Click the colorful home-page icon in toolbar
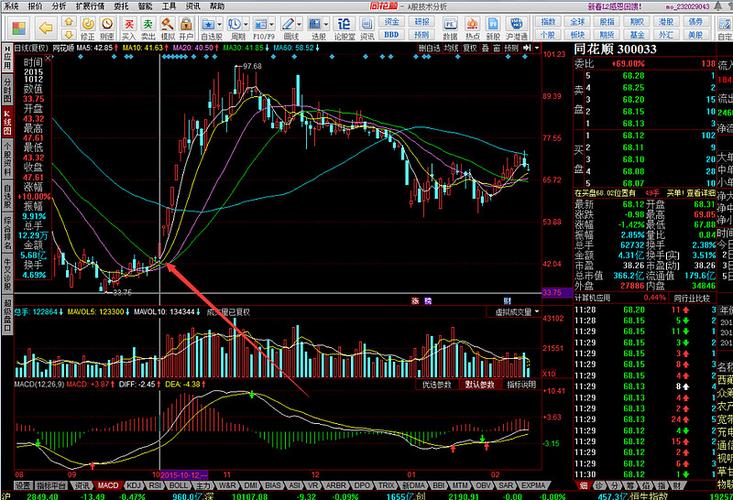The height and width of the screenshot is (500, 733). (19, 28)
